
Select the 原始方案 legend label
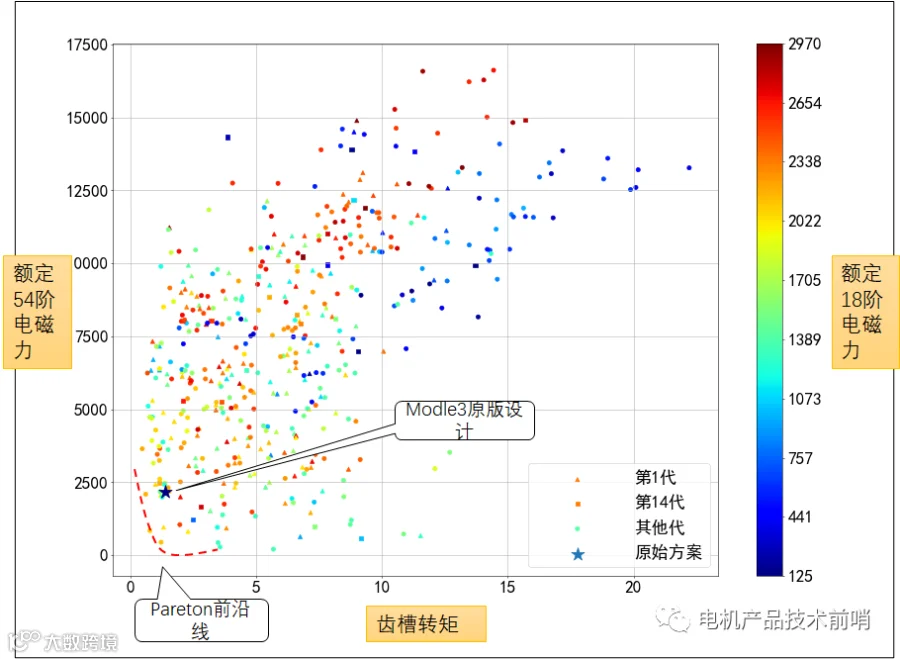click(668, 552)
